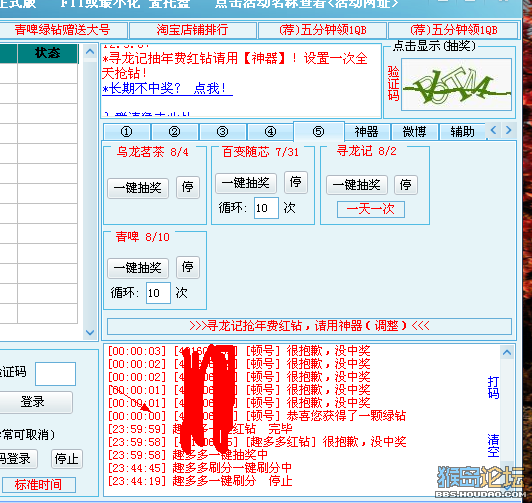Viewport: 532px width, 503px height.
Task: Switch to tab ②
Action: pyautogui.click(x=174, y=132)
